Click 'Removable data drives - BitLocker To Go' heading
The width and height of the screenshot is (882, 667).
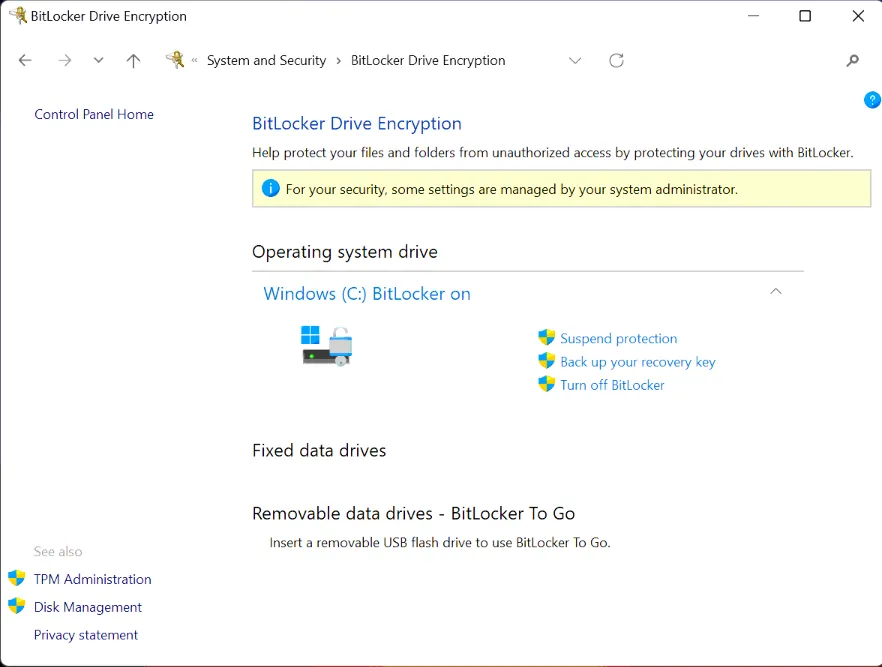[x=413, y=513]
